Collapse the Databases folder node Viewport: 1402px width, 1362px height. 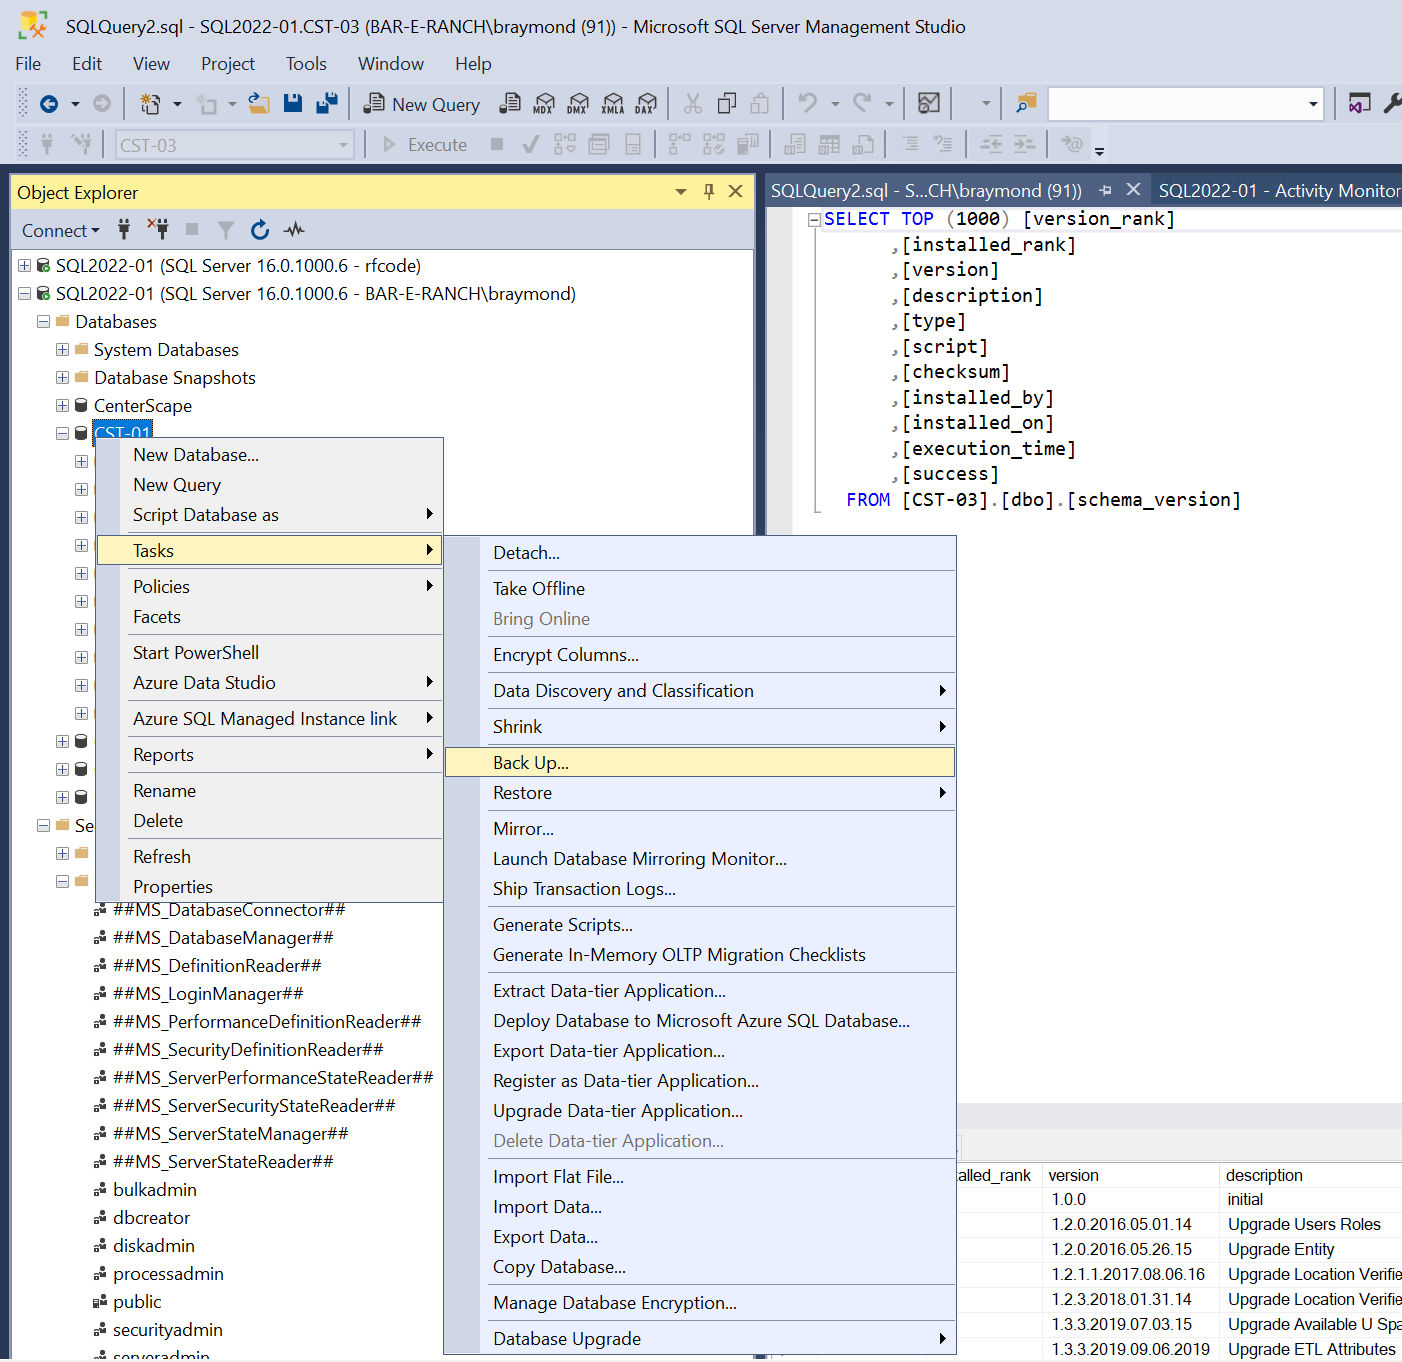click(43, 322)
